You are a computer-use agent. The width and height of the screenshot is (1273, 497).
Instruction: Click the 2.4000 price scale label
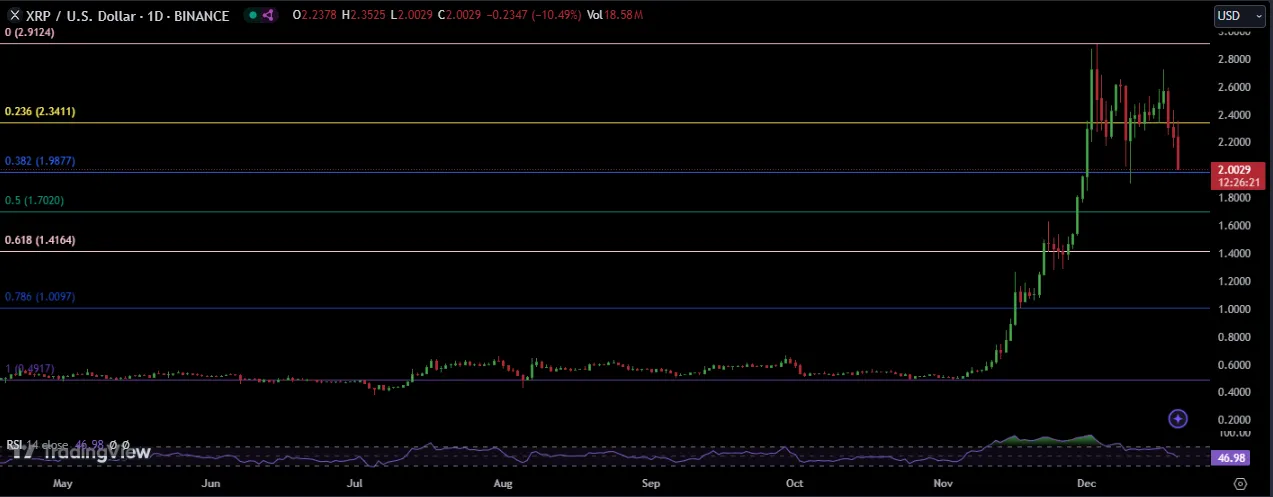1236,115
